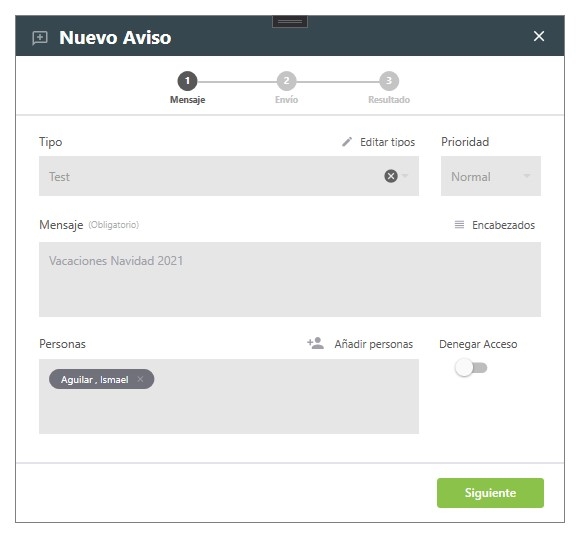Click the green Siguiente button
This screenshot has height=539, width=580.
(x=490, y=493)
